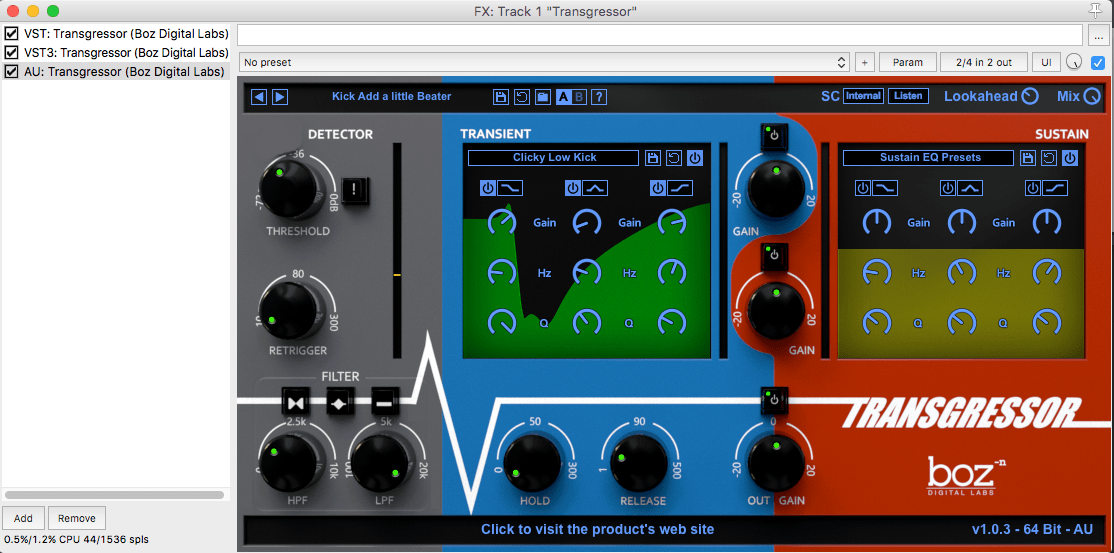The width and height of the screenshot is (1114, 553).
Task: Toggle Transient EQ power button
Action: click(695, 158)
